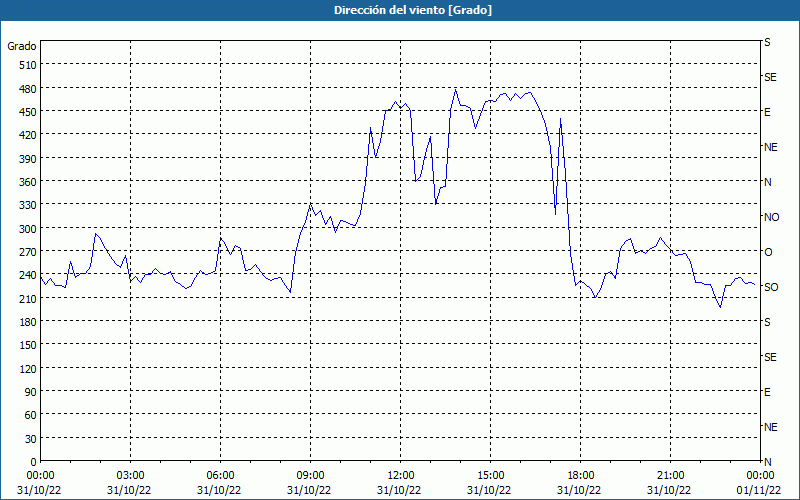Click the 300 y-axis tick label

(x=28, y=229)
